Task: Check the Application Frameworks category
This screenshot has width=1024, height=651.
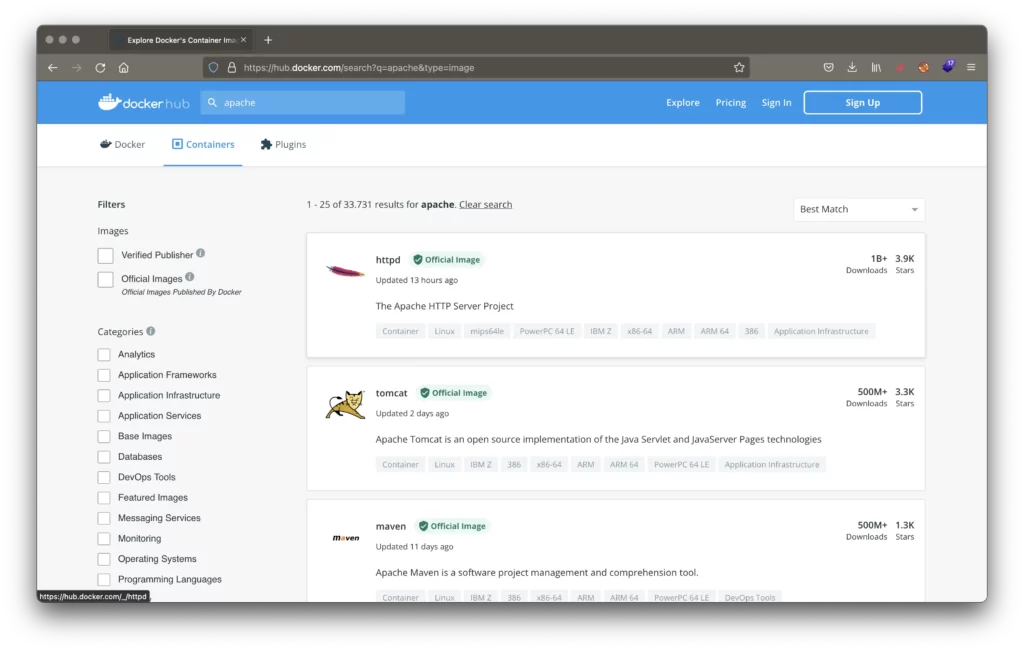Action: click(x=104, y=375)
